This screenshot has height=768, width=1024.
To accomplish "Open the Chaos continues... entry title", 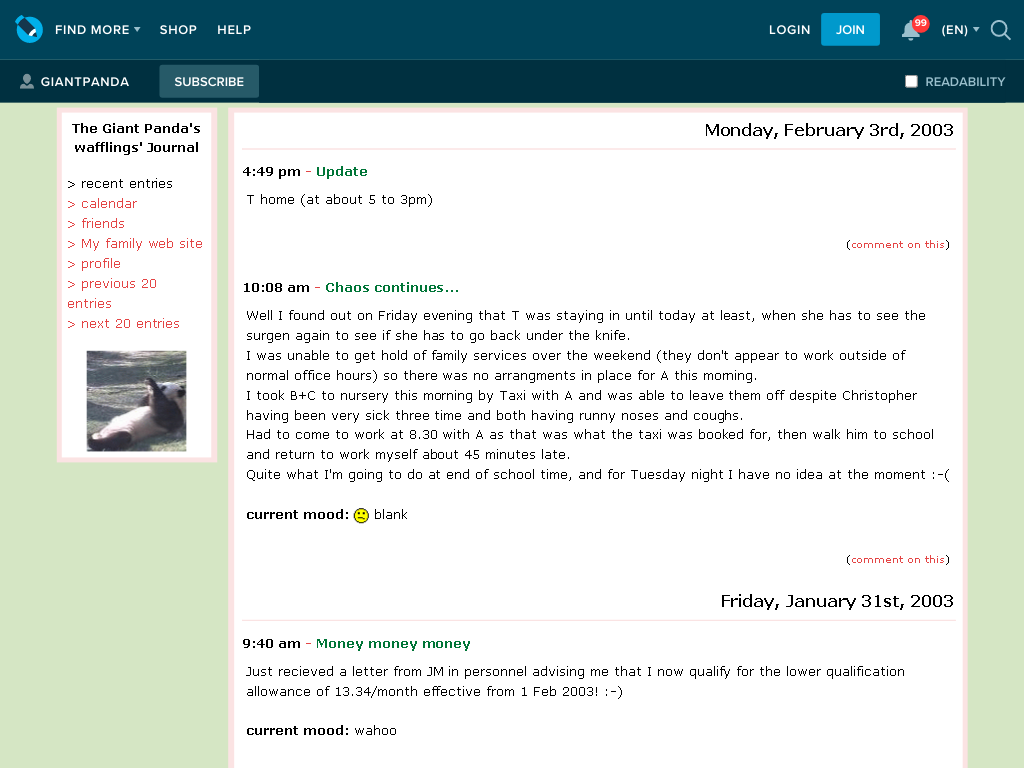I will click(392, 287).
